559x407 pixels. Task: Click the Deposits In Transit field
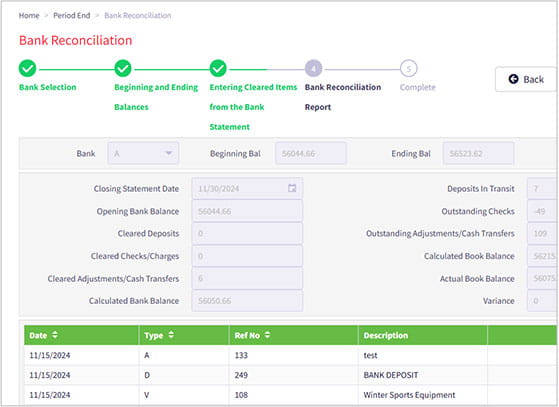click(x=542, y=188)
